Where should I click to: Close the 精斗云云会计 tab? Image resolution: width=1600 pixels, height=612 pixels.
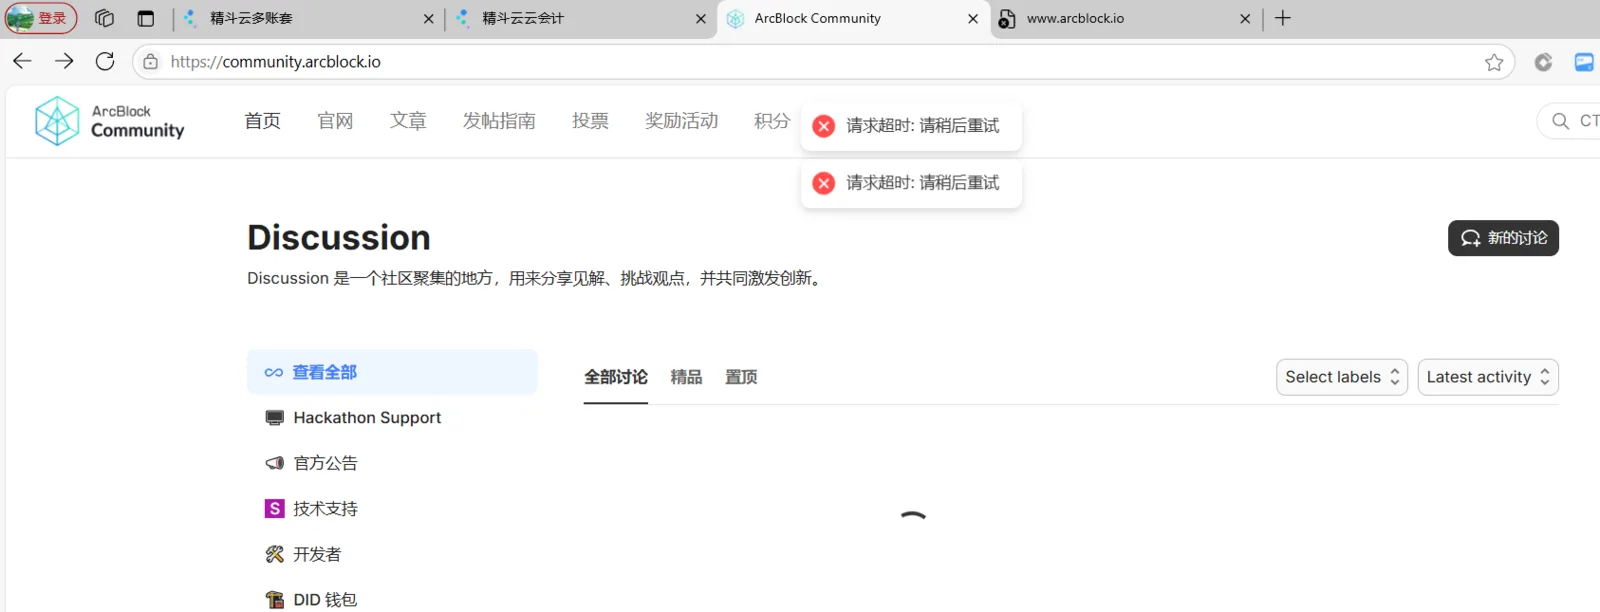tap(701, 18)
